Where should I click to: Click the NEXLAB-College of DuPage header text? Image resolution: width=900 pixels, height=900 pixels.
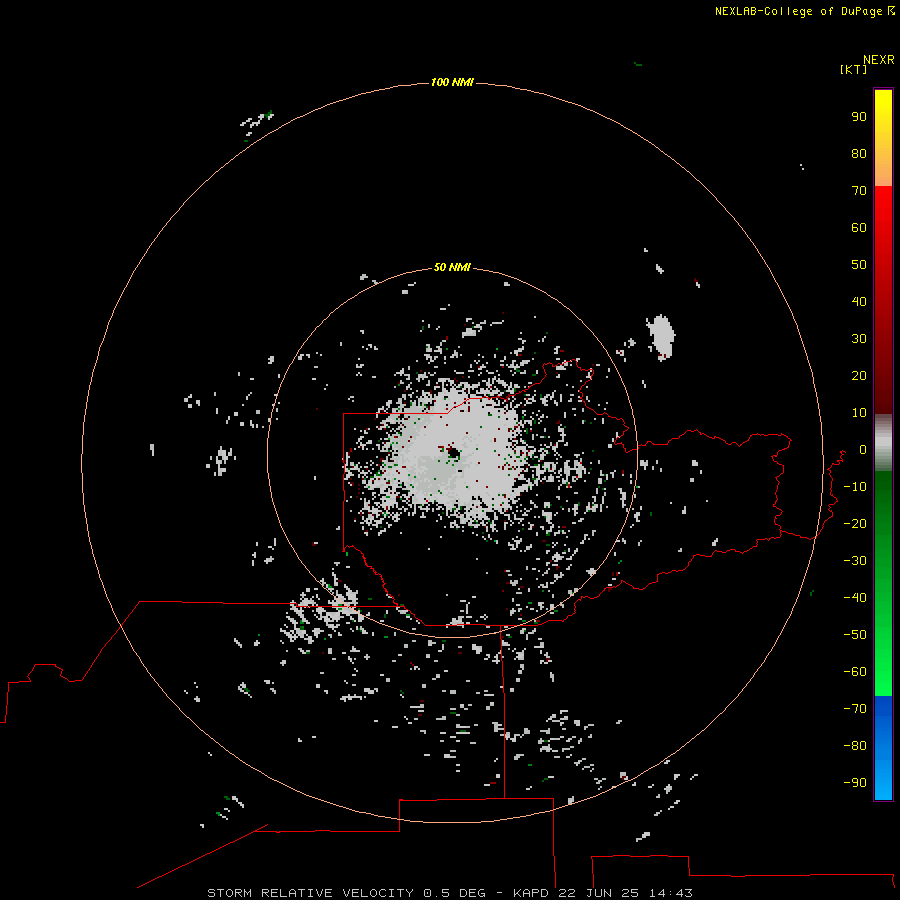click(805, 11)
